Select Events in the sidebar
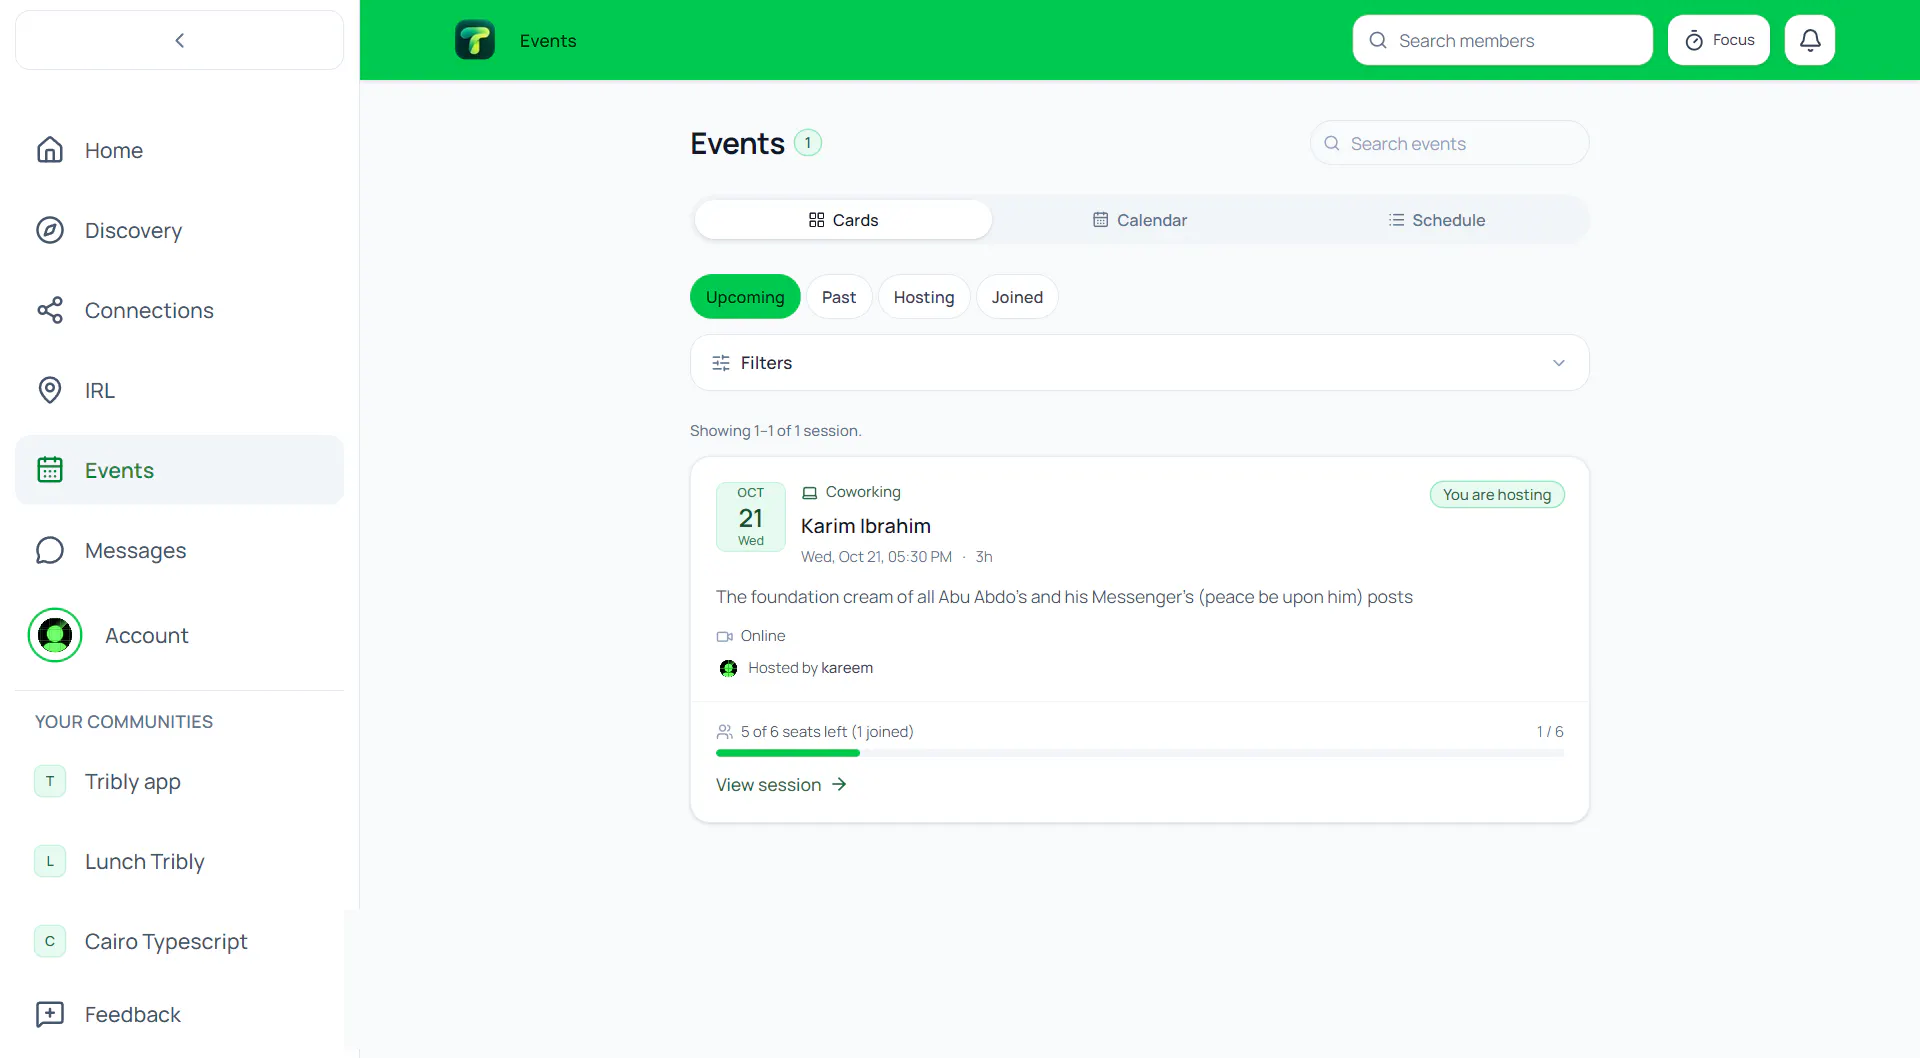Viewport: 1920px width, 1058px height. coord(180,470)
